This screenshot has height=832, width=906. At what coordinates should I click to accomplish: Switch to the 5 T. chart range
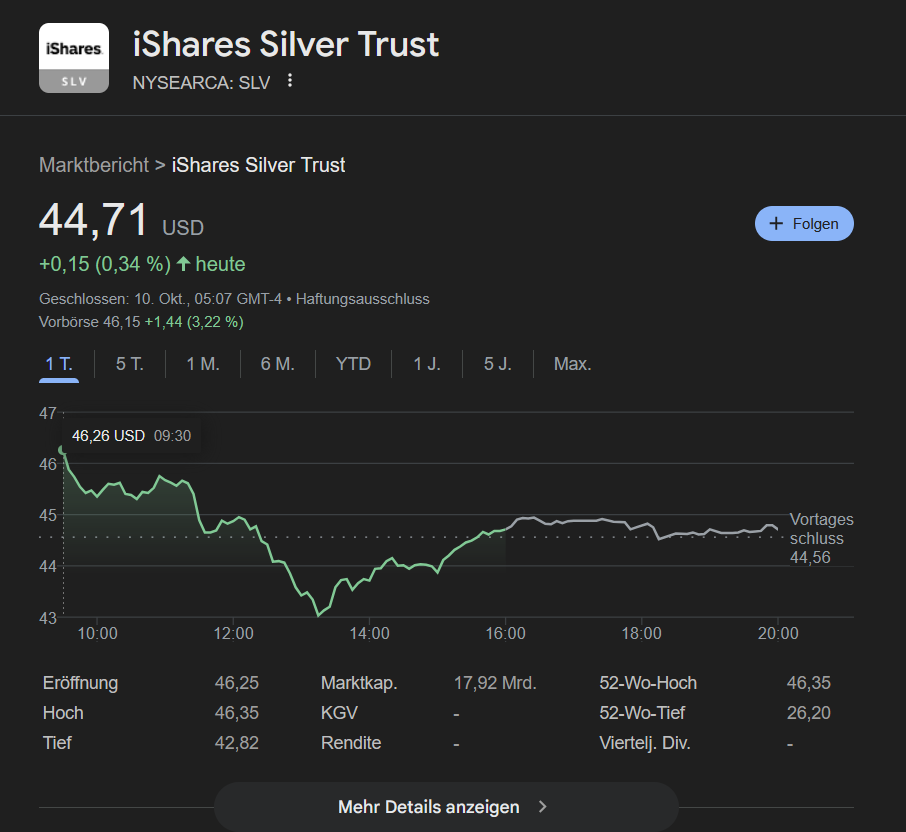click(x=129, y=364)
